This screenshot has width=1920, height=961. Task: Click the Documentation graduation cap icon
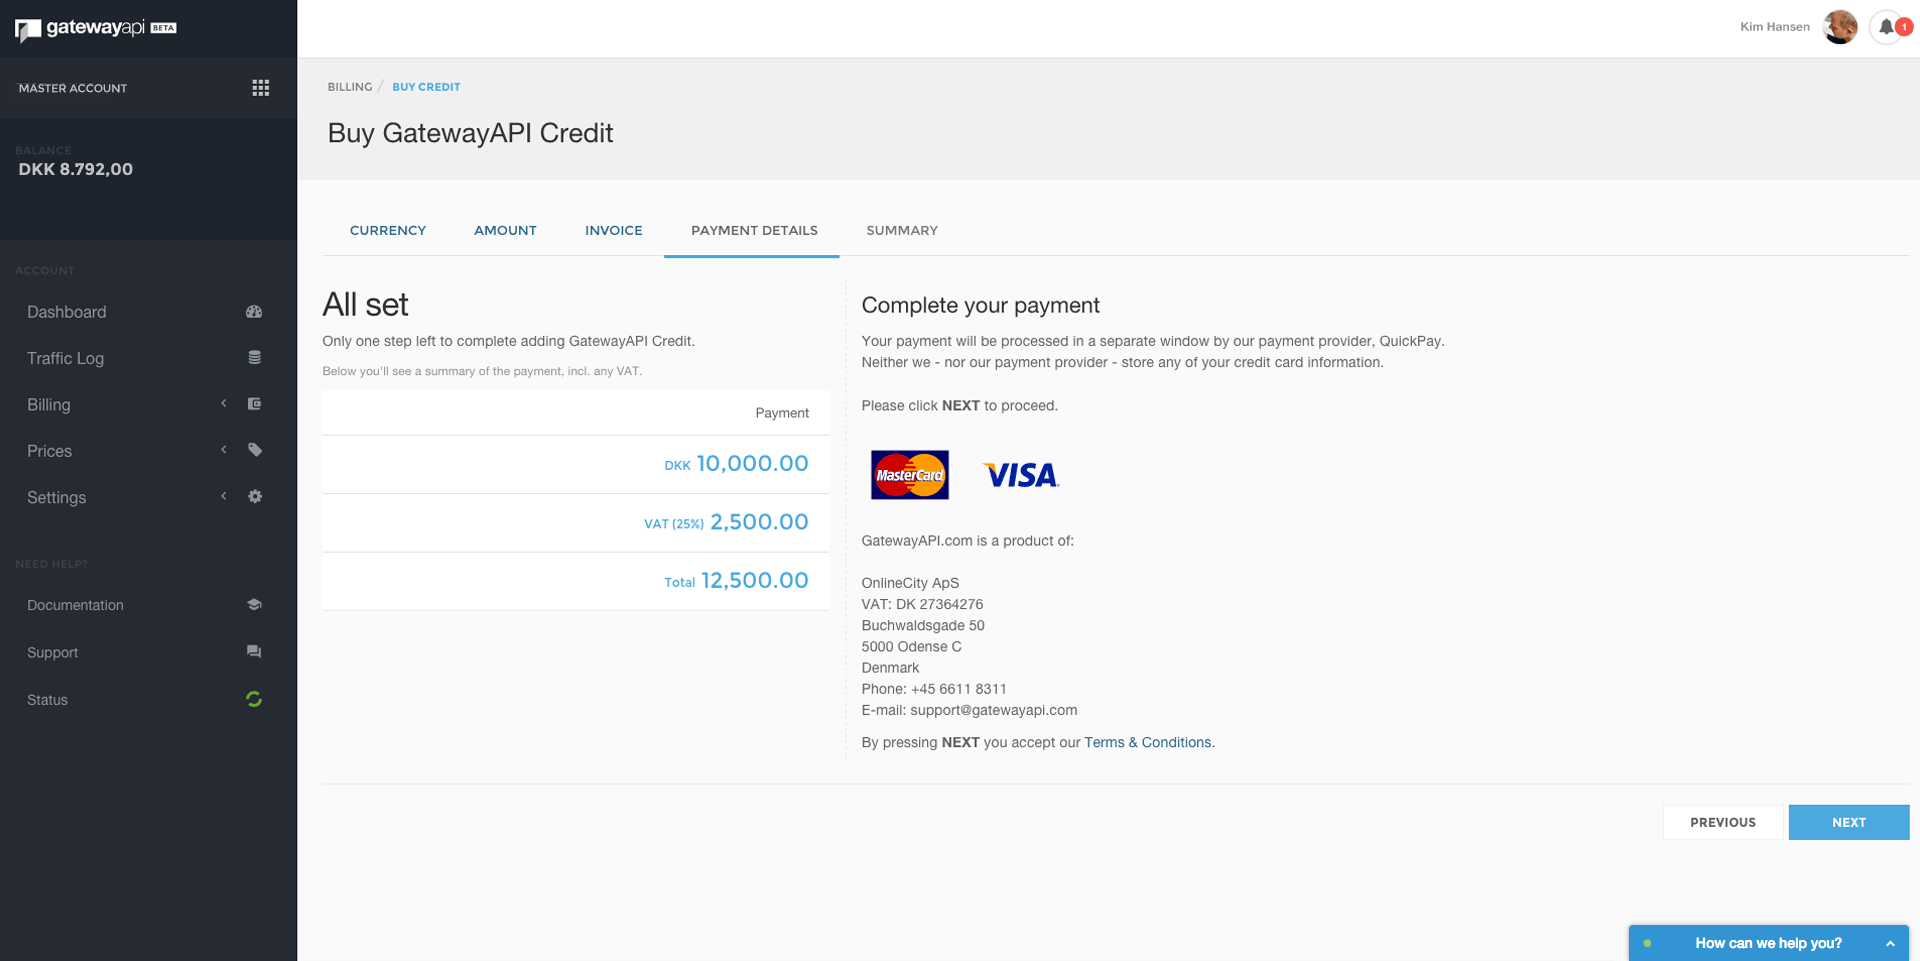point(254,605)
